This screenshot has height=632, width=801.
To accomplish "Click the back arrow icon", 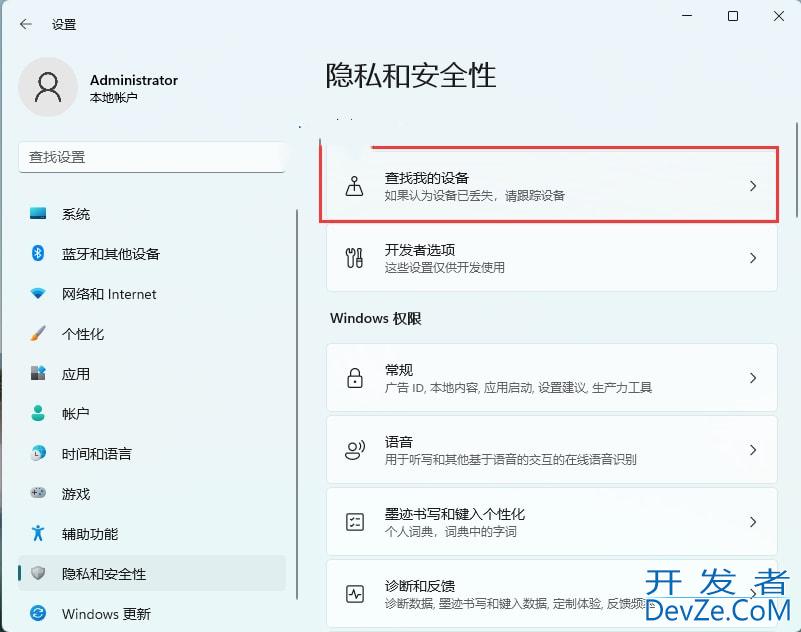I will [x=26, y=24].
